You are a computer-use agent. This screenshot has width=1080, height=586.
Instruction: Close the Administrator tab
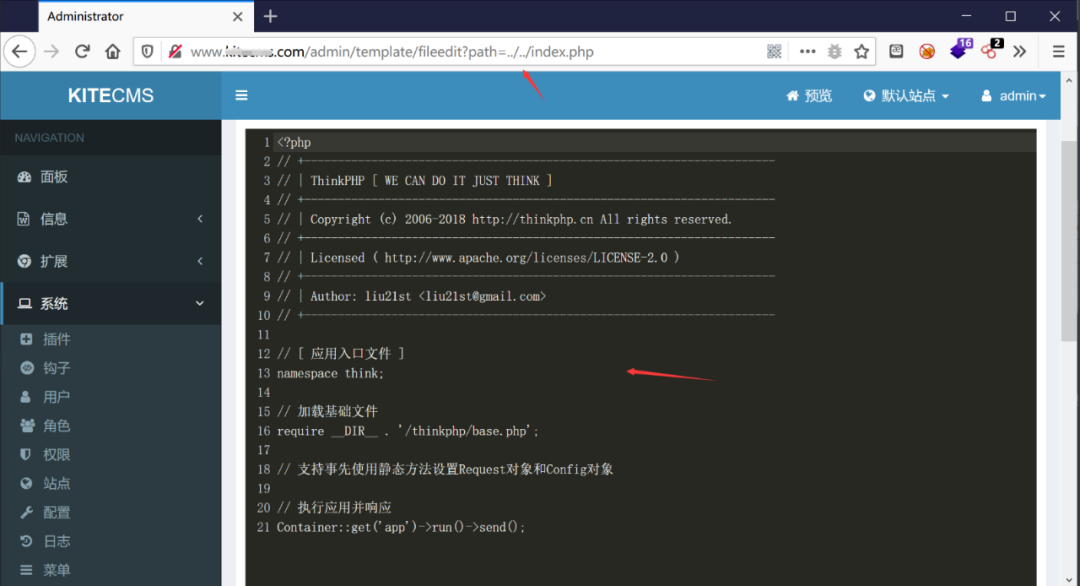point(238,17)
